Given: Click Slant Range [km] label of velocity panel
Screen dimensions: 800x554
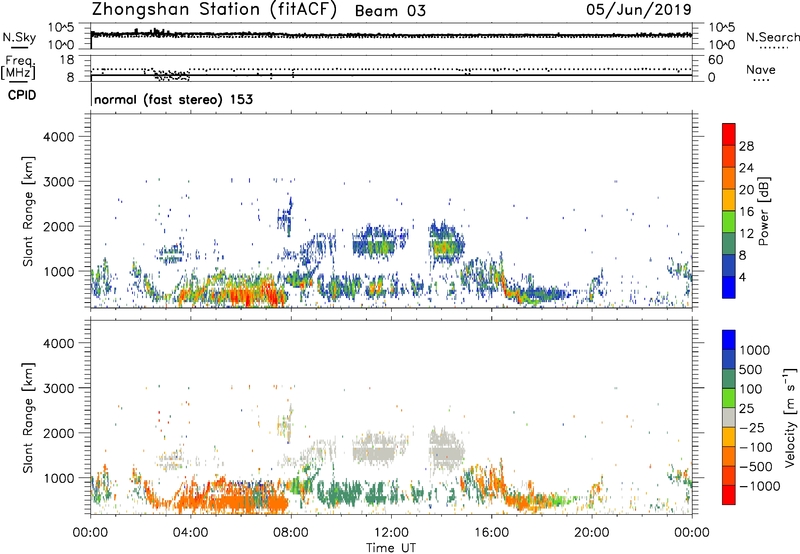Looking at the screenshot, I should (x=28, y=417).
